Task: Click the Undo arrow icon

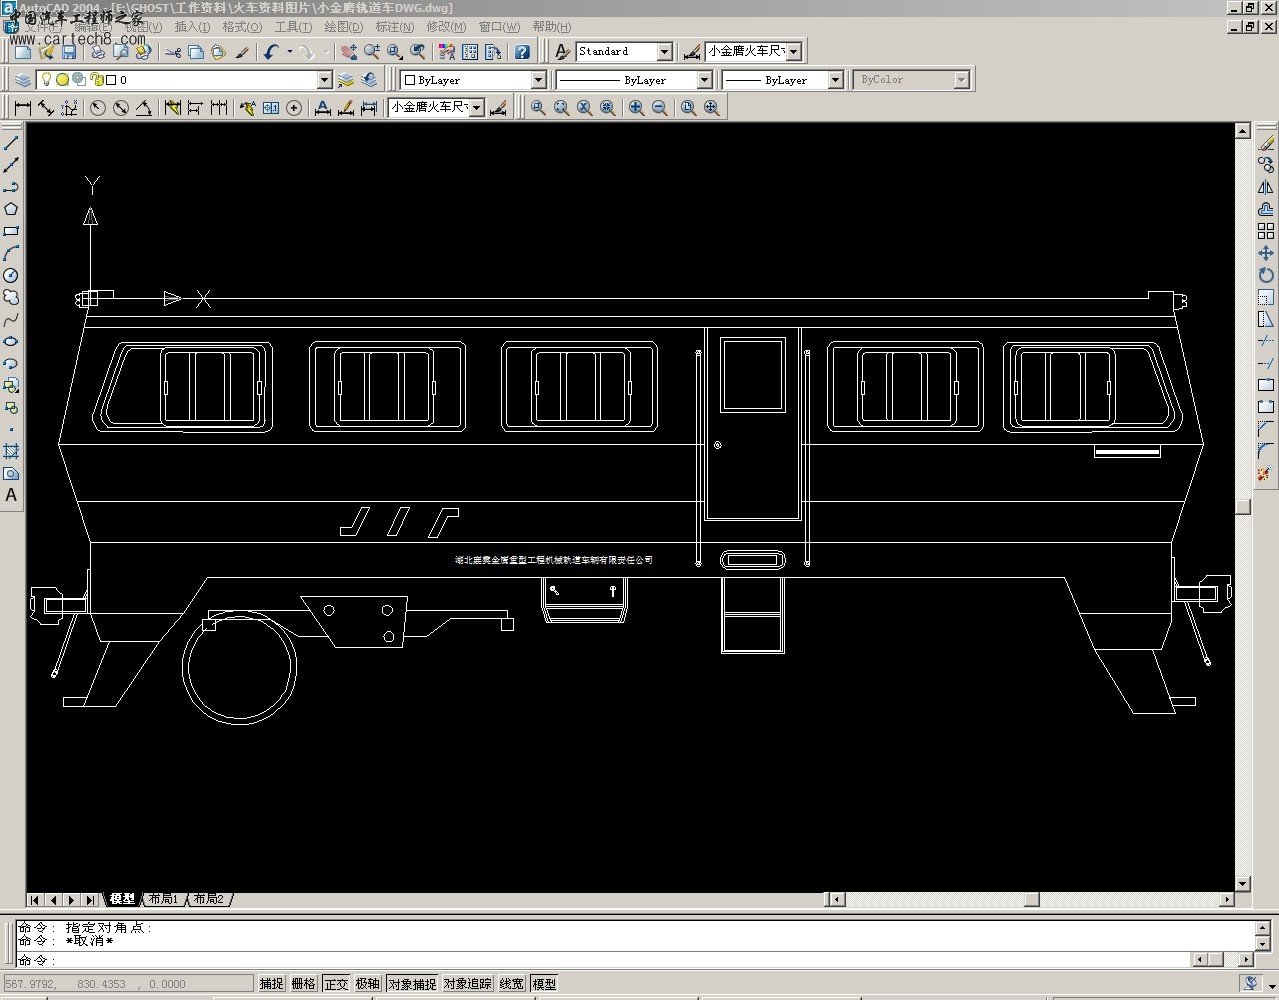Action: (x=271, y=52)
